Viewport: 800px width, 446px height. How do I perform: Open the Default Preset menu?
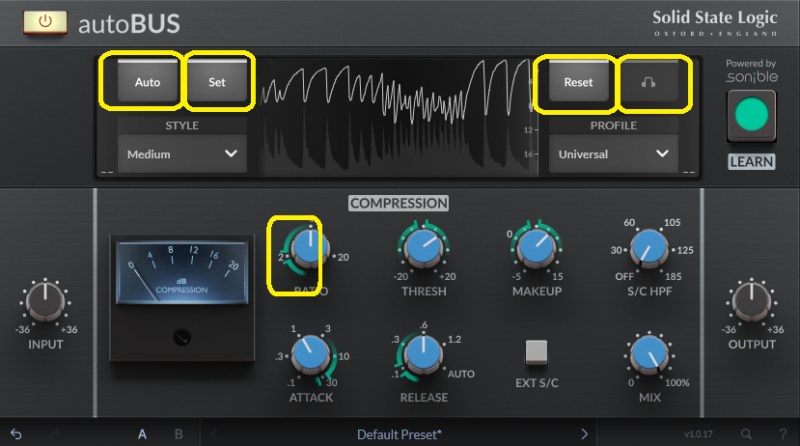[398, 434]
